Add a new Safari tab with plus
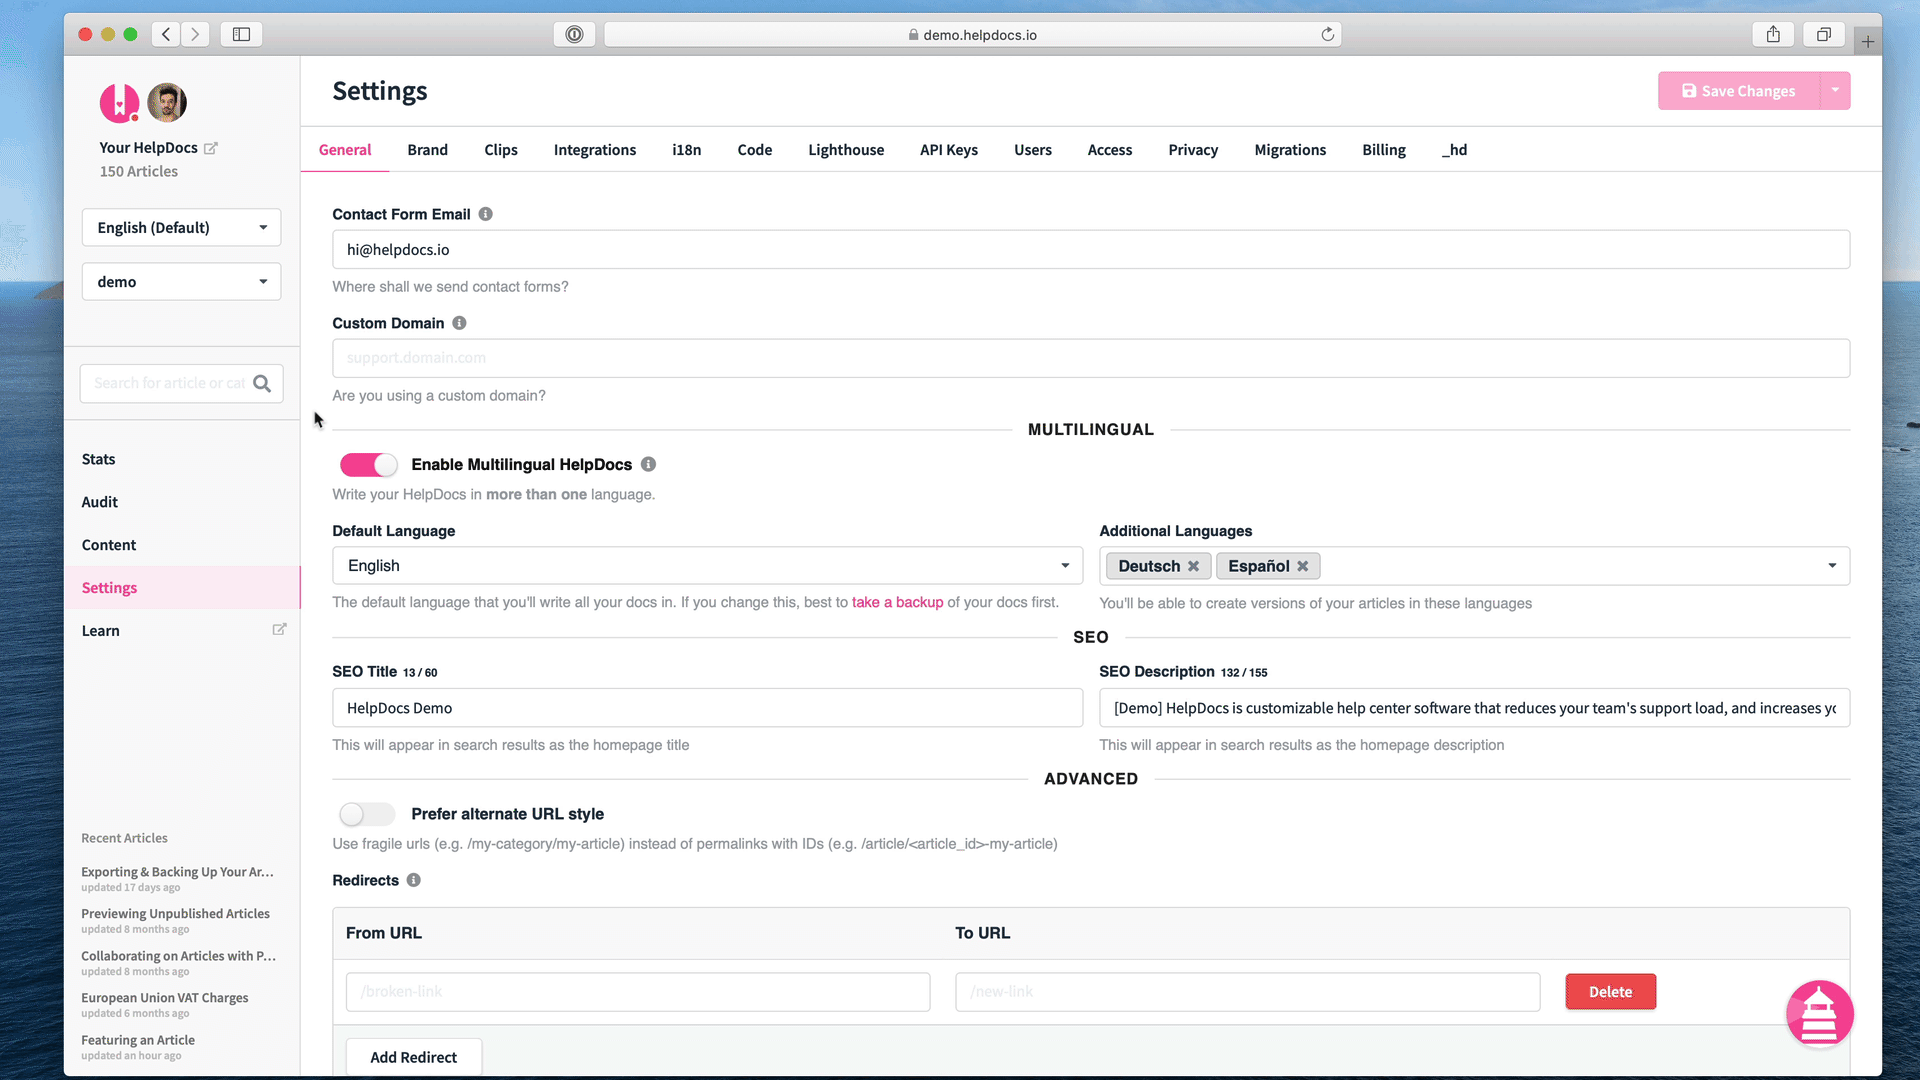 coord(1867,41)
